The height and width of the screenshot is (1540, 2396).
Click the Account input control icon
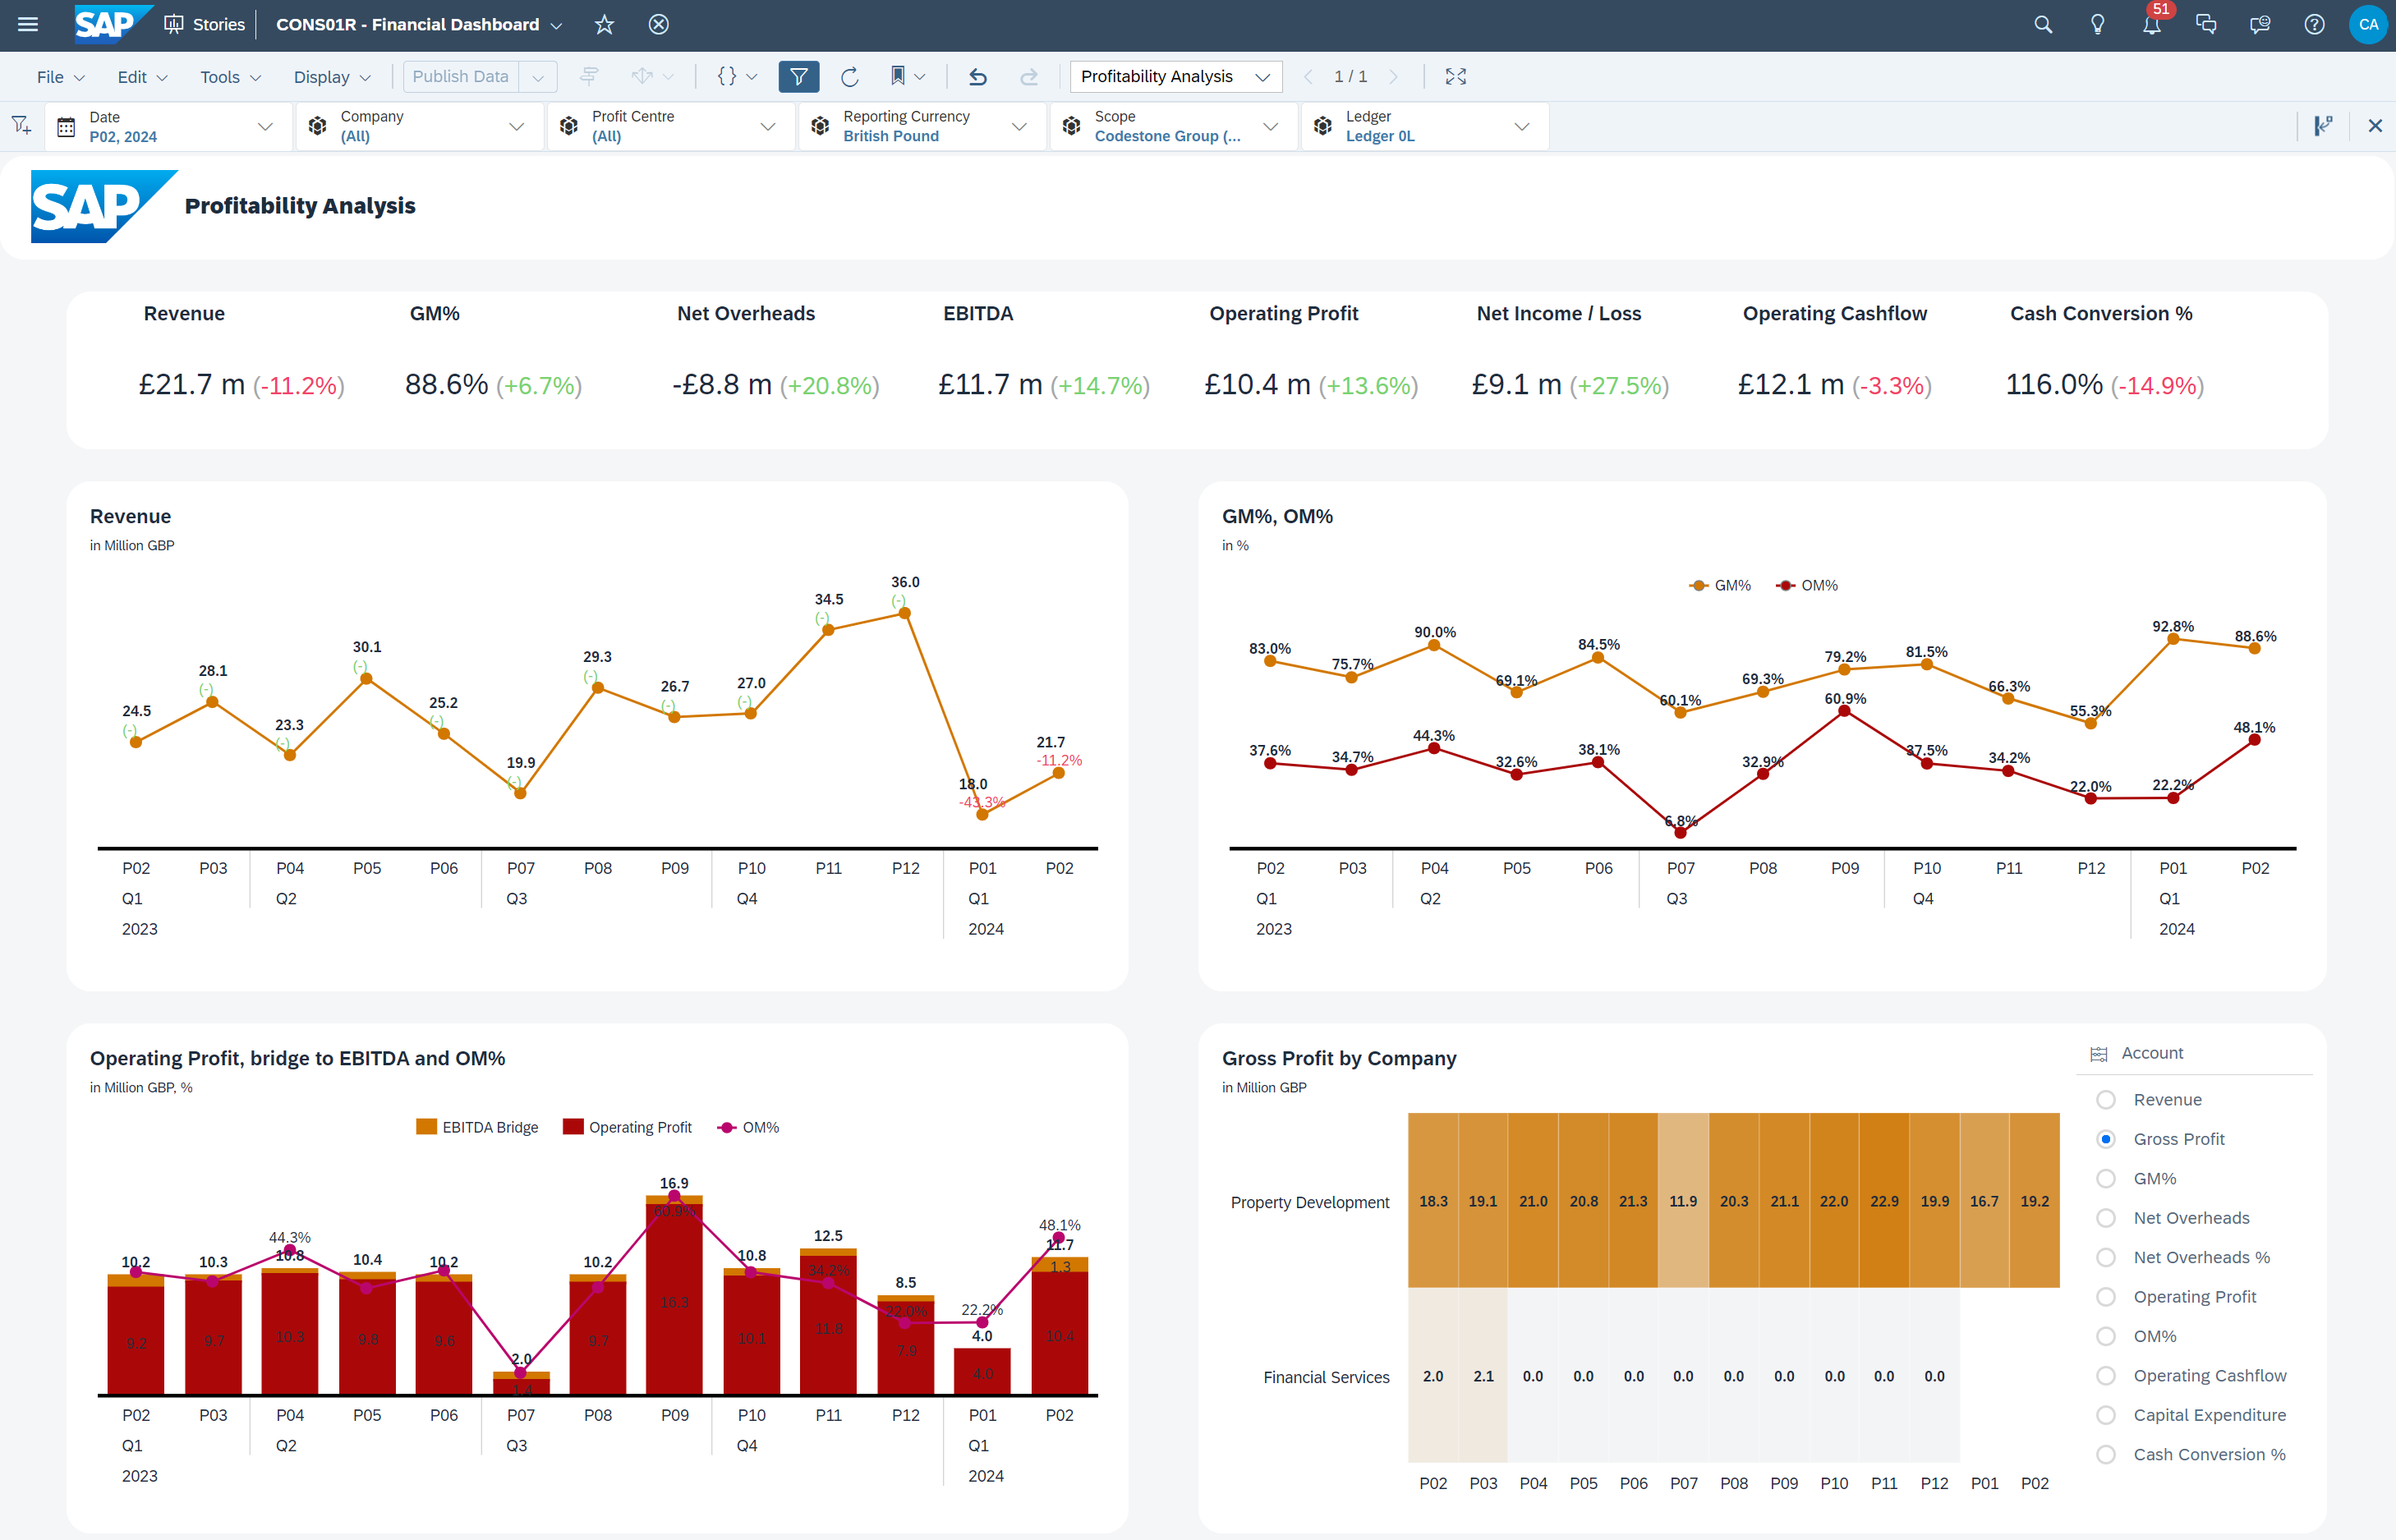[x=2099, y=1054]
